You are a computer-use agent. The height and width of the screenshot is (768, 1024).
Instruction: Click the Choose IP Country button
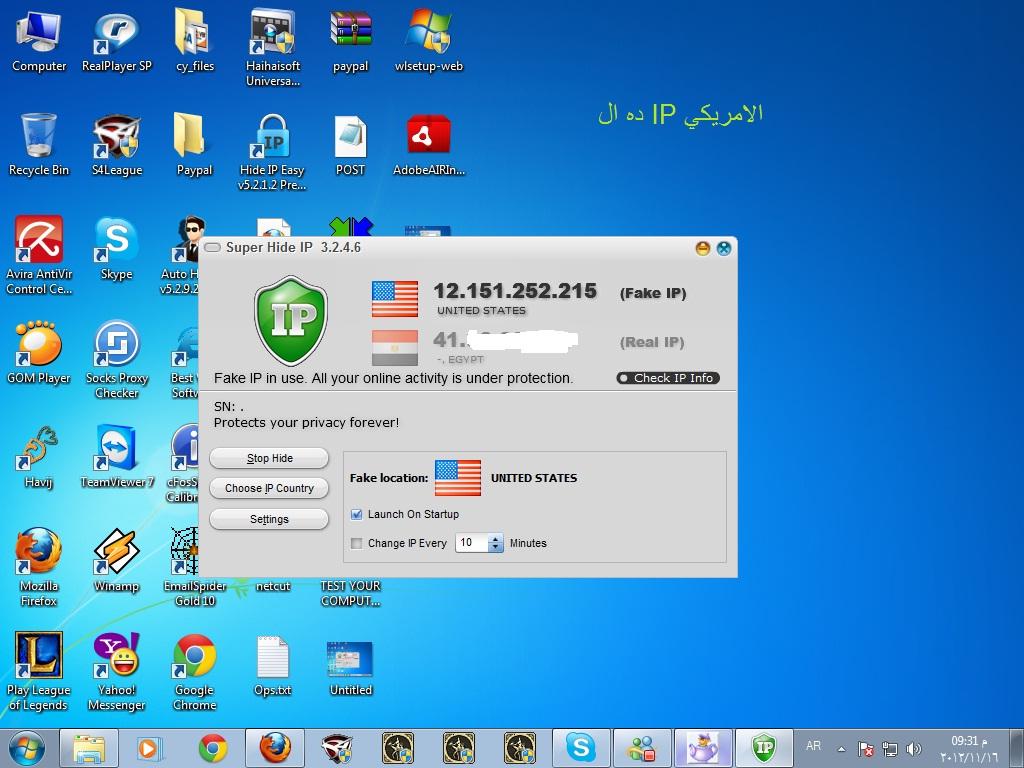(269, 488)
